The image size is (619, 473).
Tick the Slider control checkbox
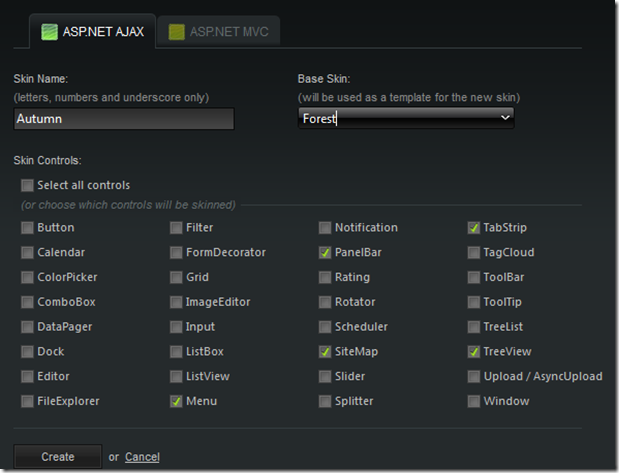[325, 377]
